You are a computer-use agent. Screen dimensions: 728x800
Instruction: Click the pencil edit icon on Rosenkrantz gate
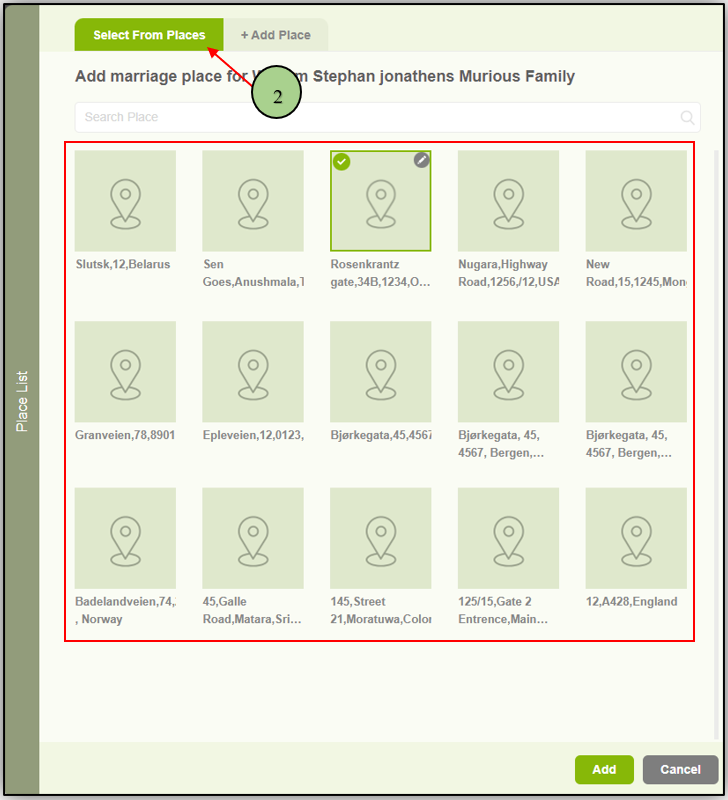(422, 160)
